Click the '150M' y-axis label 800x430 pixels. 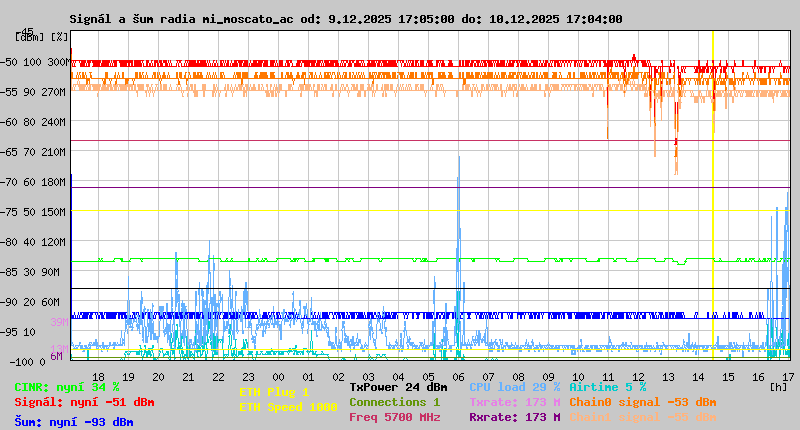click(56, 212)
